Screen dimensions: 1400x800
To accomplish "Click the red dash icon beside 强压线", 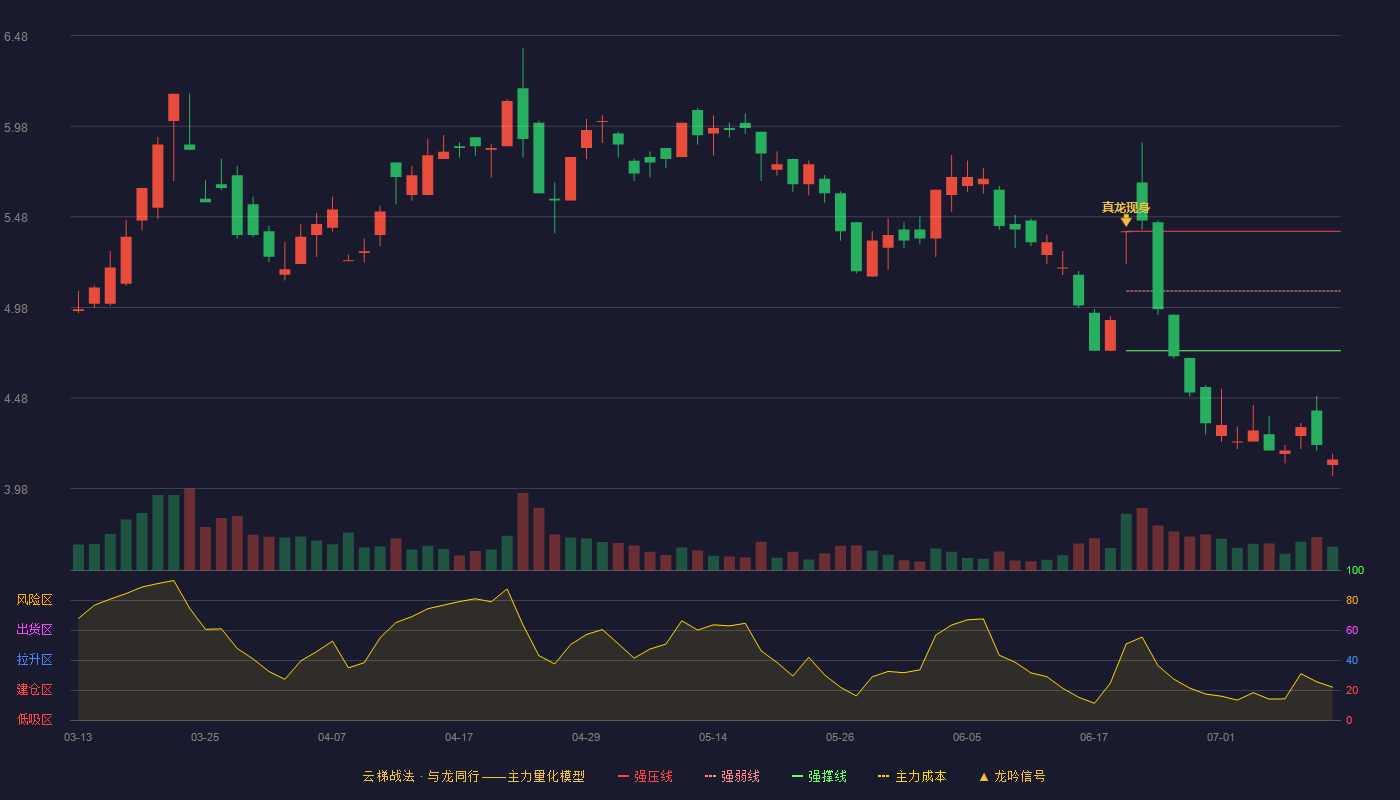I will pyautogui.click(x=623, y=776).
